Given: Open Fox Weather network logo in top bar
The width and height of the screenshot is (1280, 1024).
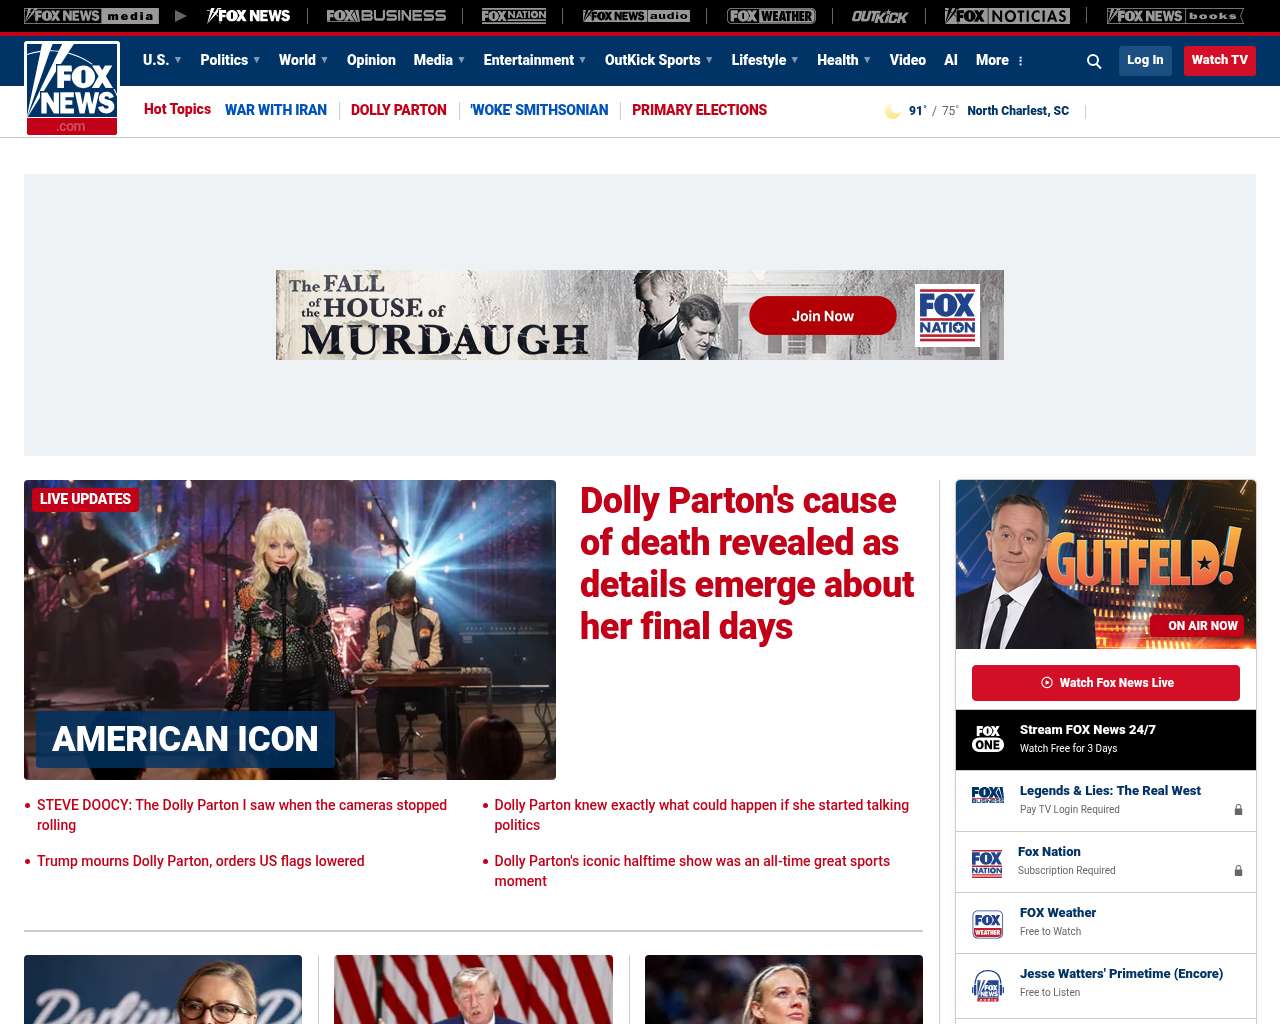Looking at the screenshot, I should click(771, 16).
